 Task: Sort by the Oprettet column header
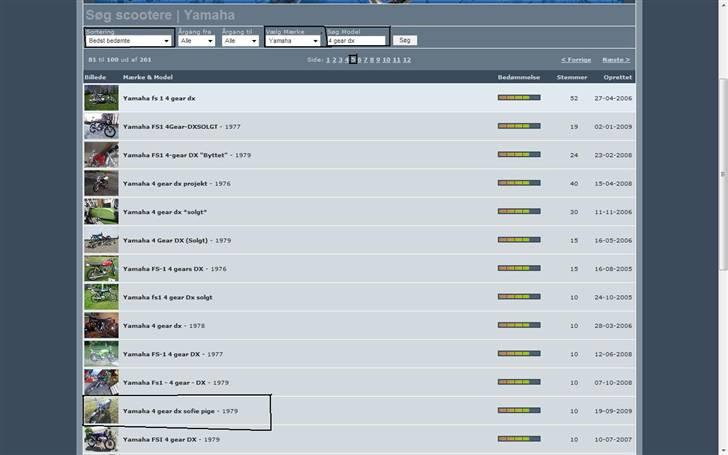click(617, 77)
